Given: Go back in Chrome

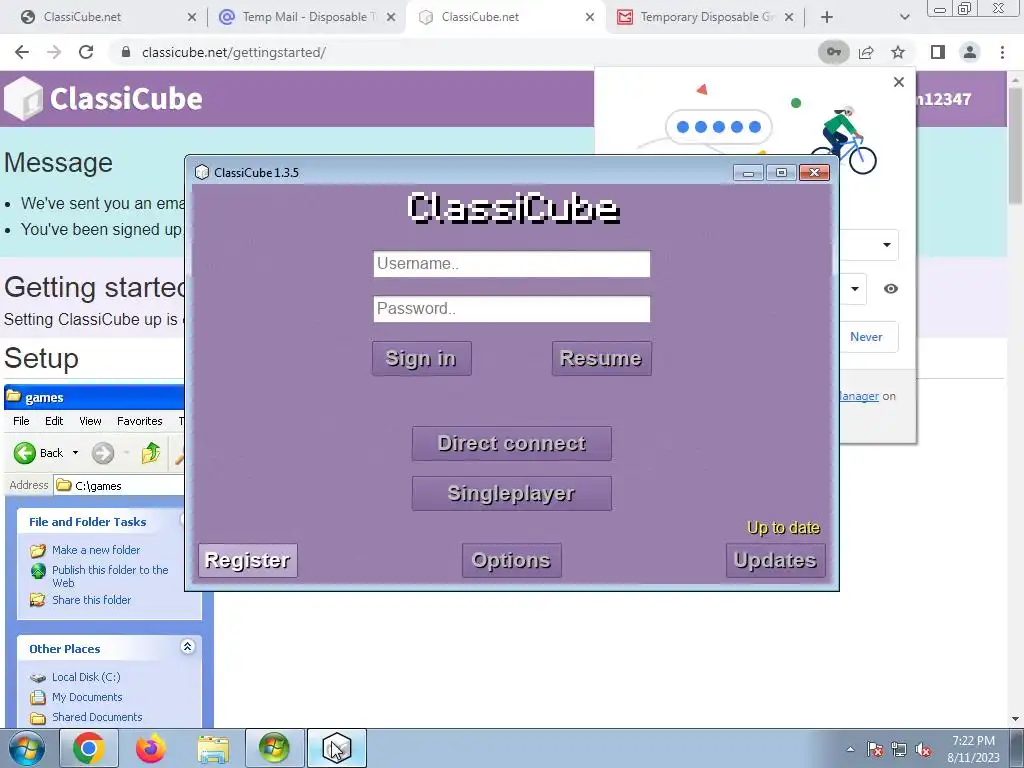Looking at the screenshot, I should [x=22, y=52].
